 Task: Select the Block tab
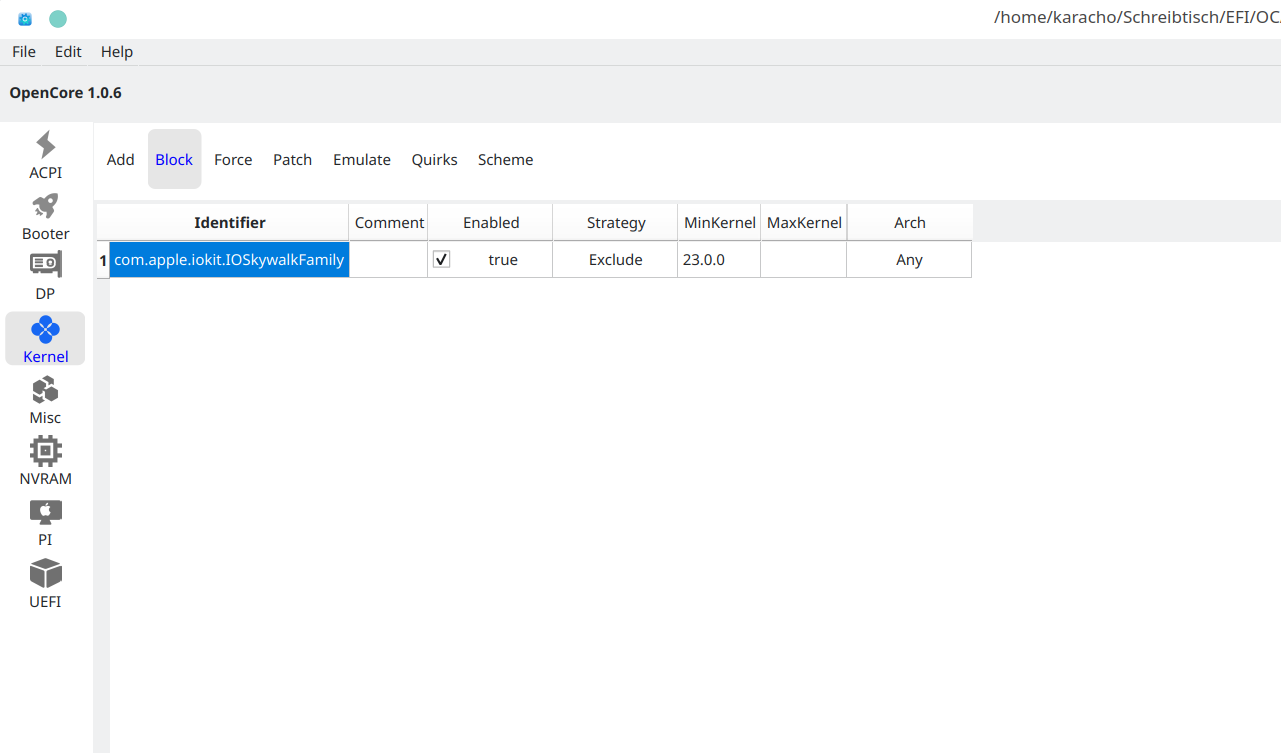pyautogui.click(x=174, y=160)
